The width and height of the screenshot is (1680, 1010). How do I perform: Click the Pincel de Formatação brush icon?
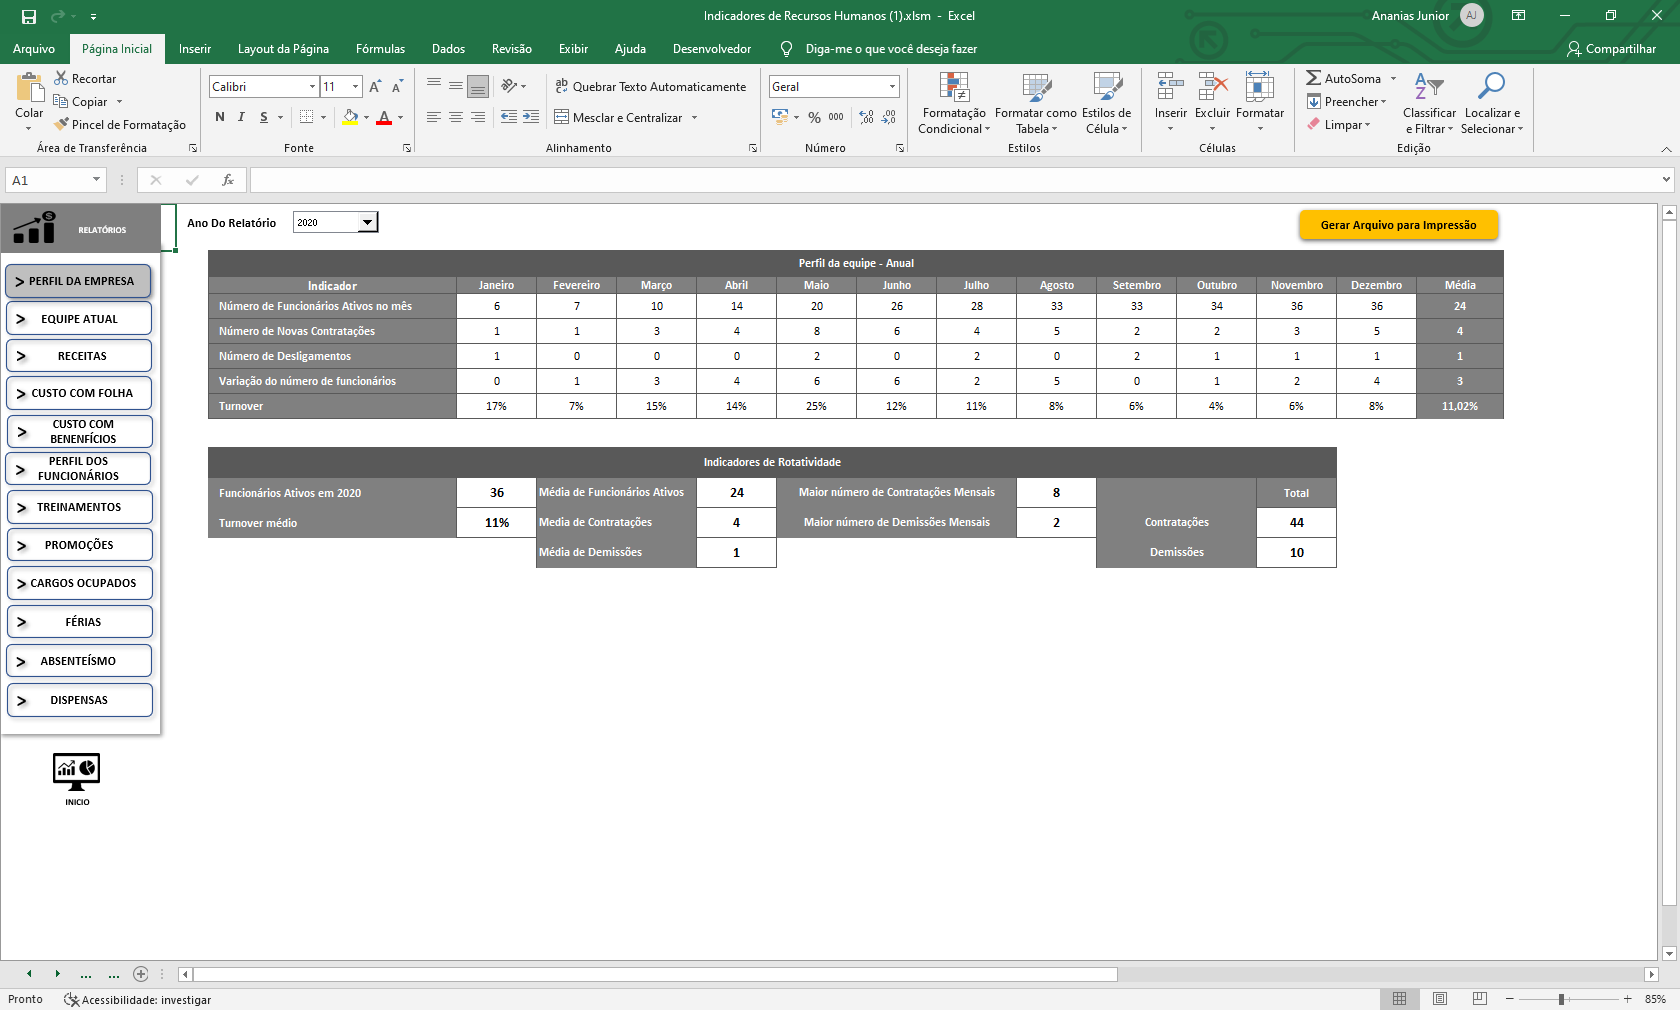coord(62,124)
